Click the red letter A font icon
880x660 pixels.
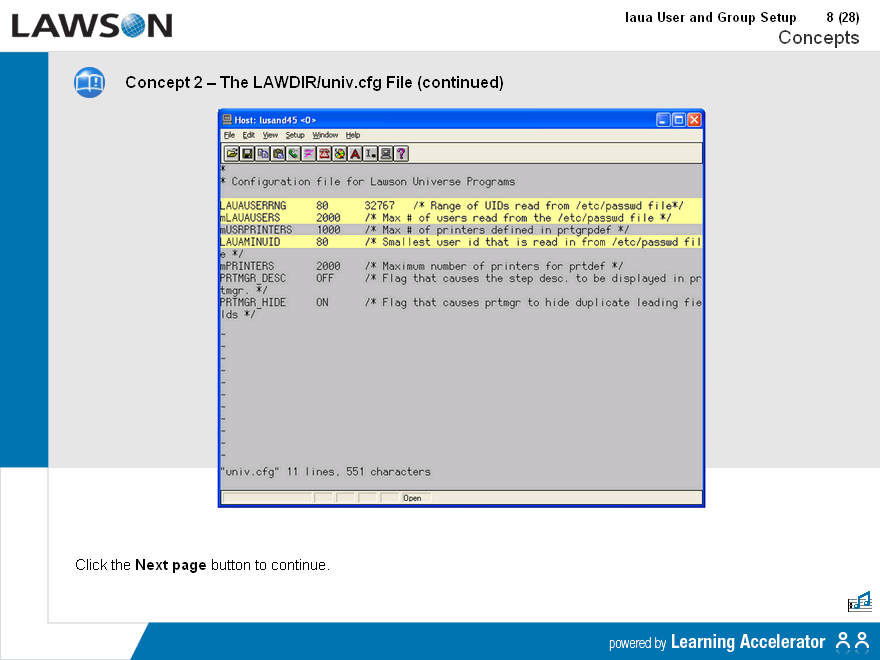click(355, 153)
